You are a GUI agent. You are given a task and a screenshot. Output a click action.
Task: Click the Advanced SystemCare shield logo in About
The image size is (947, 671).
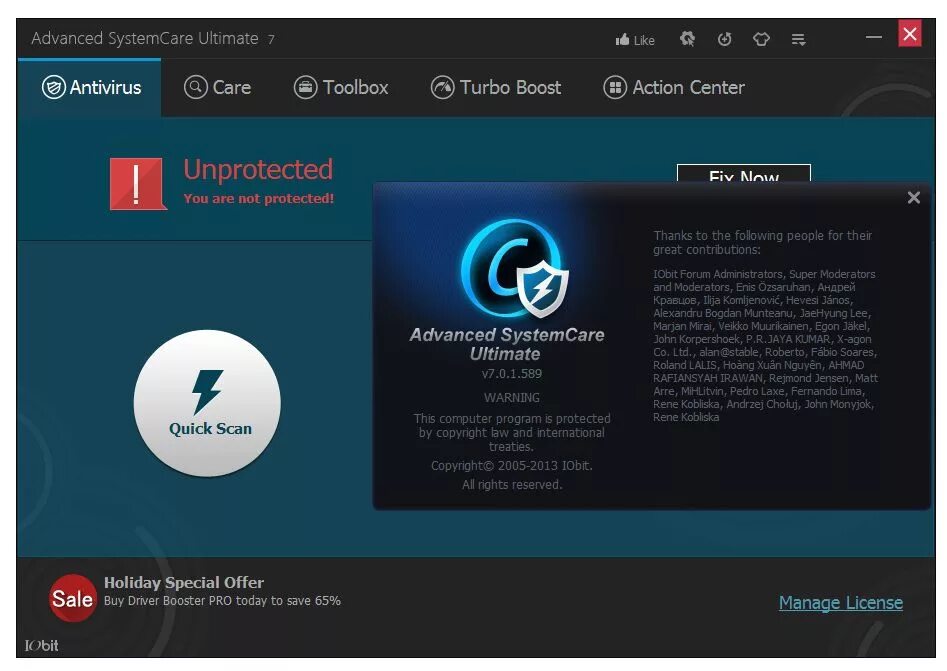[515, 268]
